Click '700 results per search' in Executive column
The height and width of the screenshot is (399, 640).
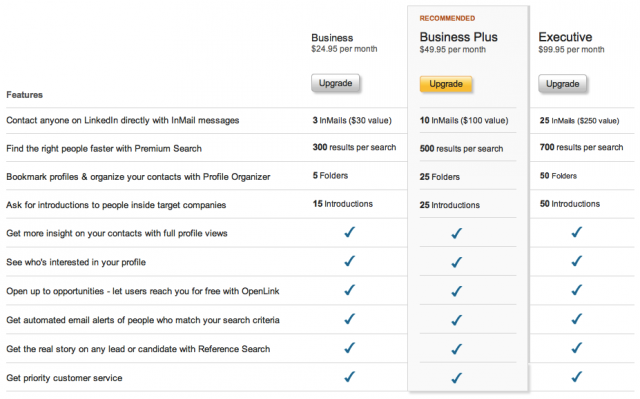[x=581, y=147]
